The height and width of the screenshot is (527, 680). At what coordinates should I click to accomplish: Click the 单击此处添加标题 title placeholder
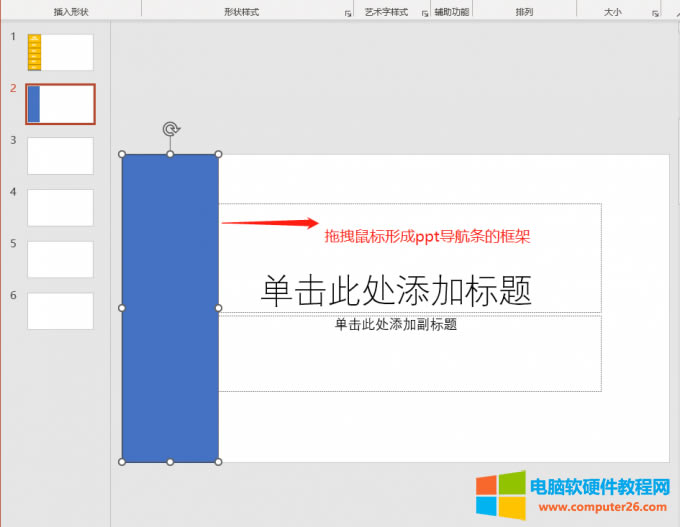(396, 290)
